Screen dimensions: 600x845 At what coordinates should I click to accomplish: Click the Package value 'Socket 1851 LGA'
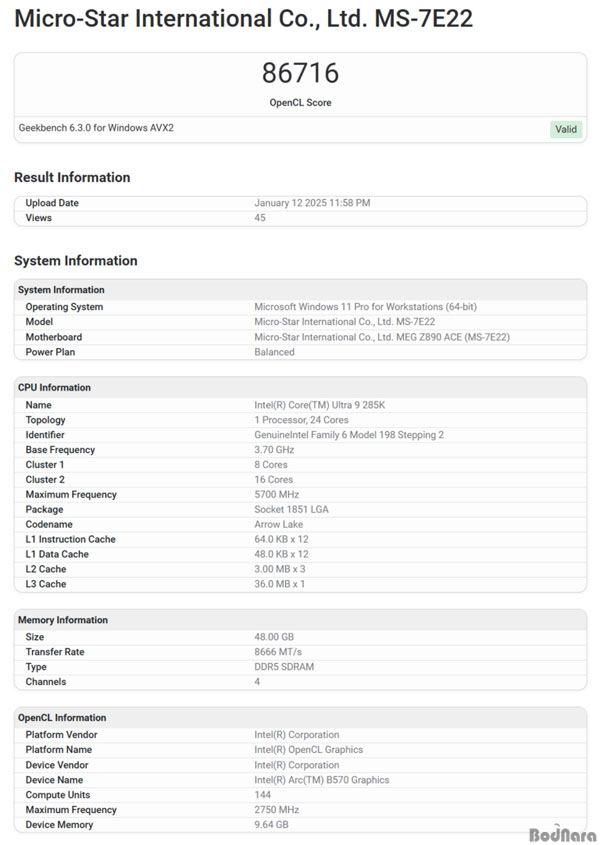pyautogui.click(x=291, y=509)
